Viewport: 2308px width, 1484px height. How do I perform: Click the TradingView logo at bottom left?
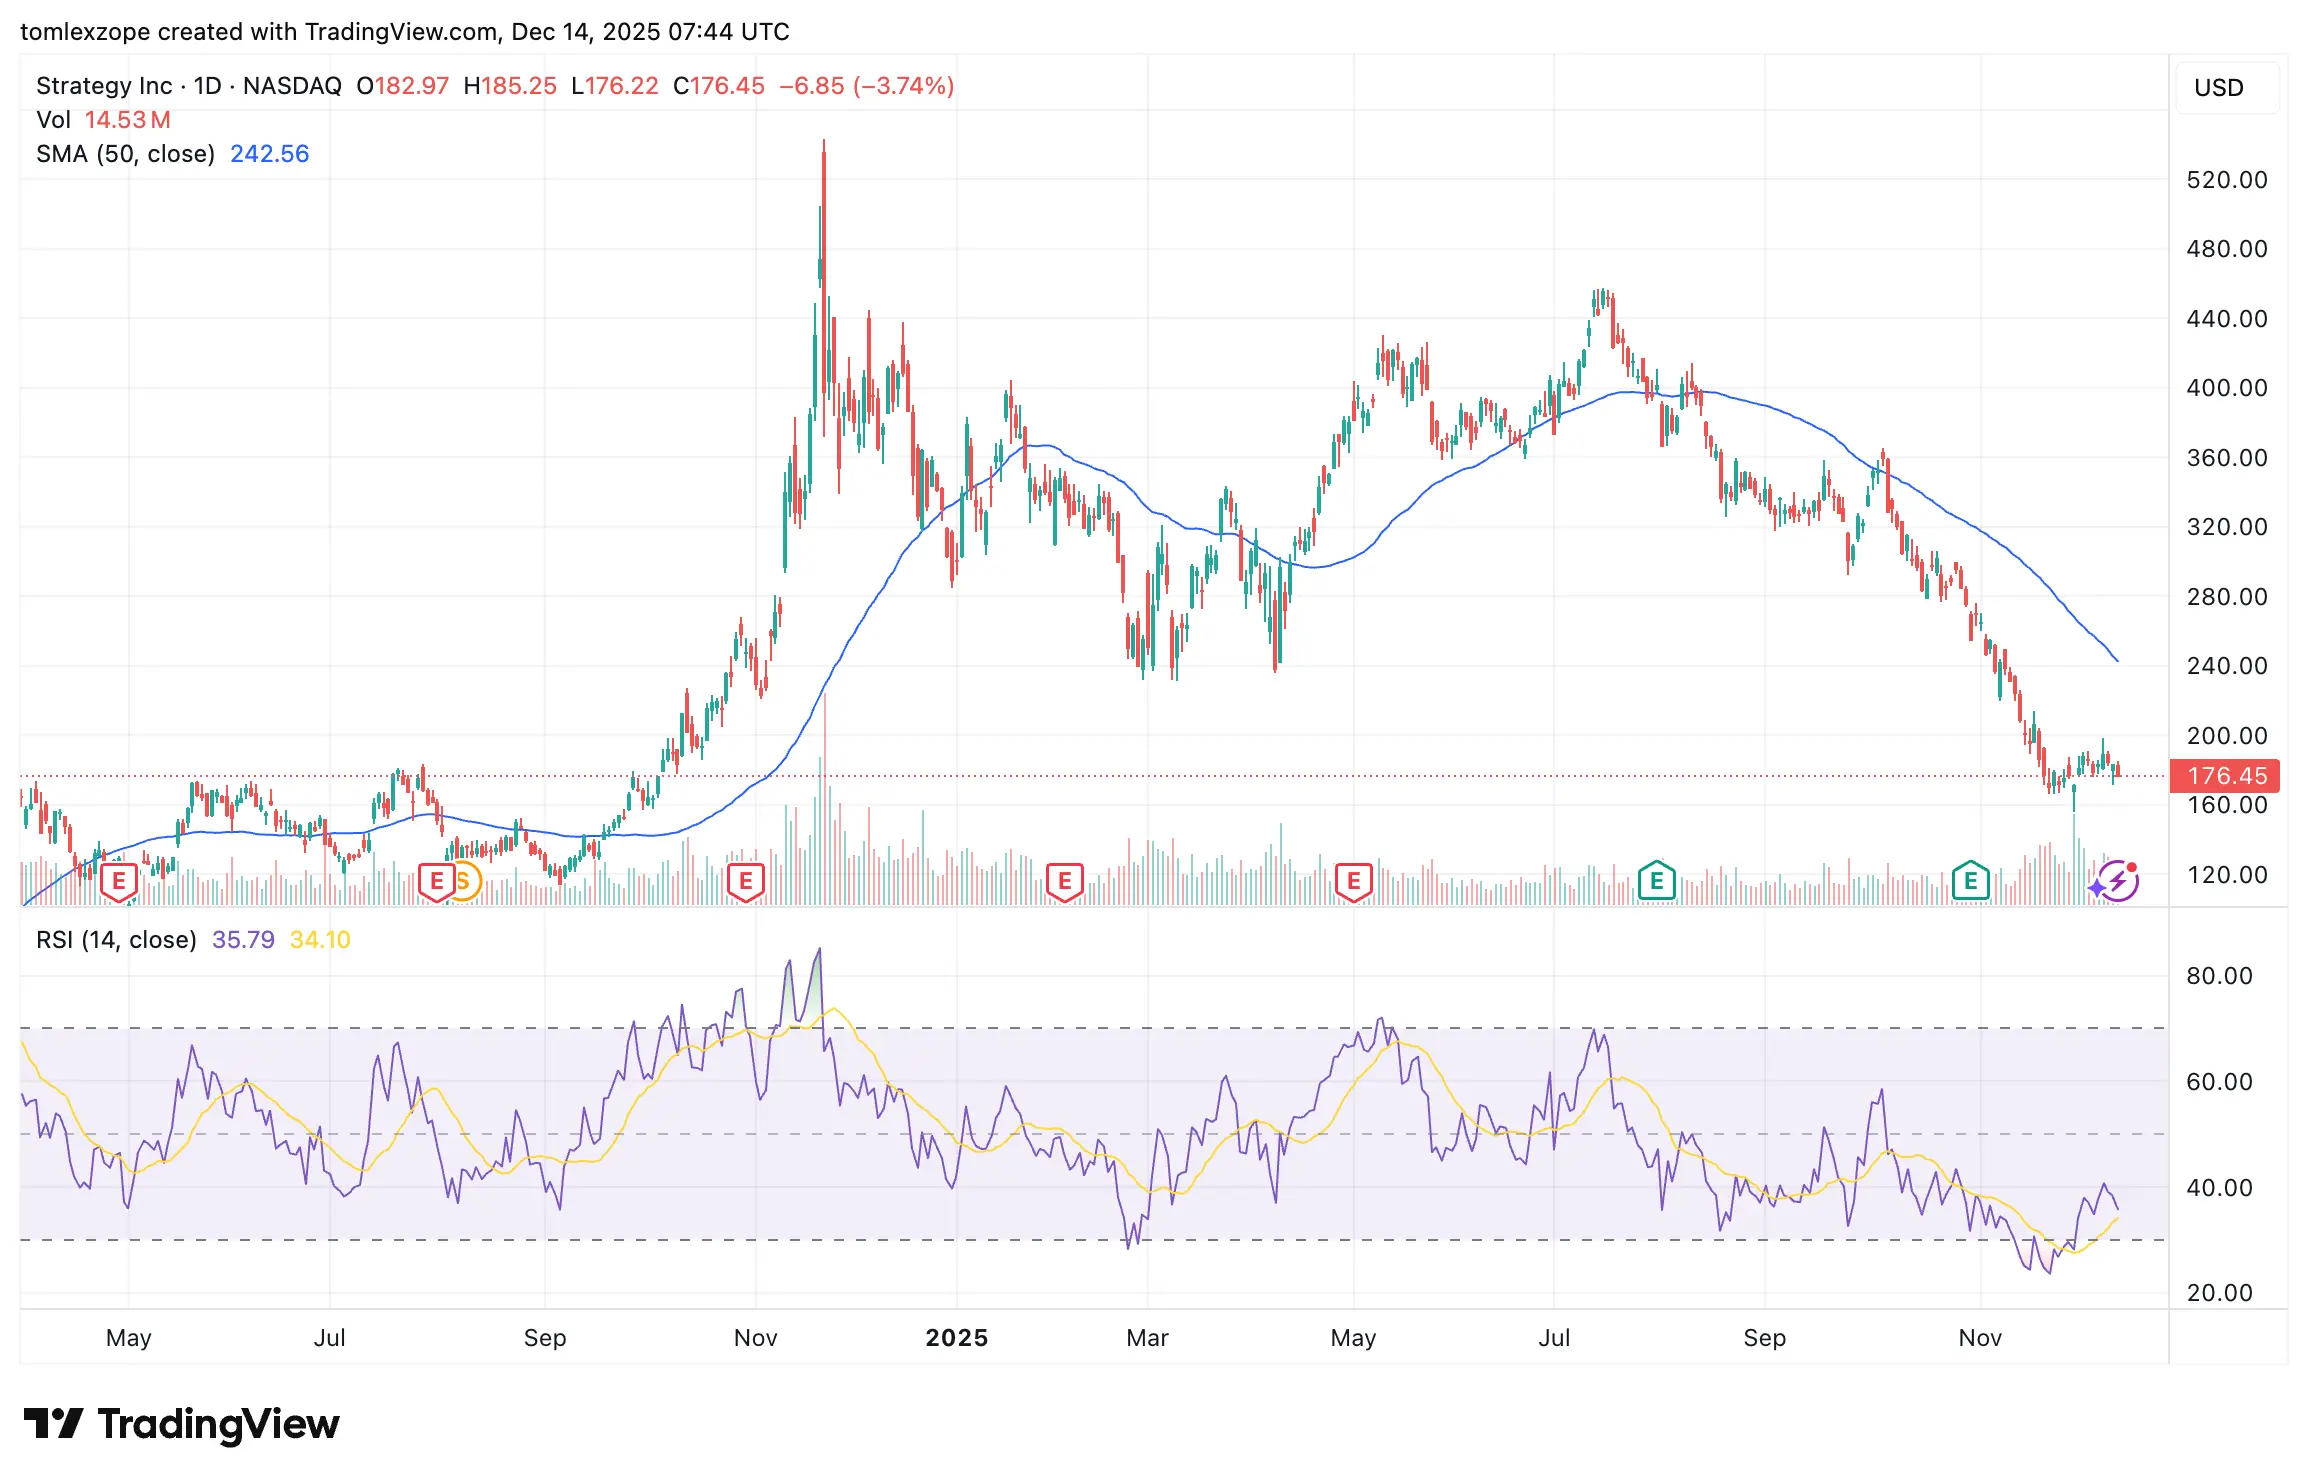pyautogui.click(x=181, y=1424)
